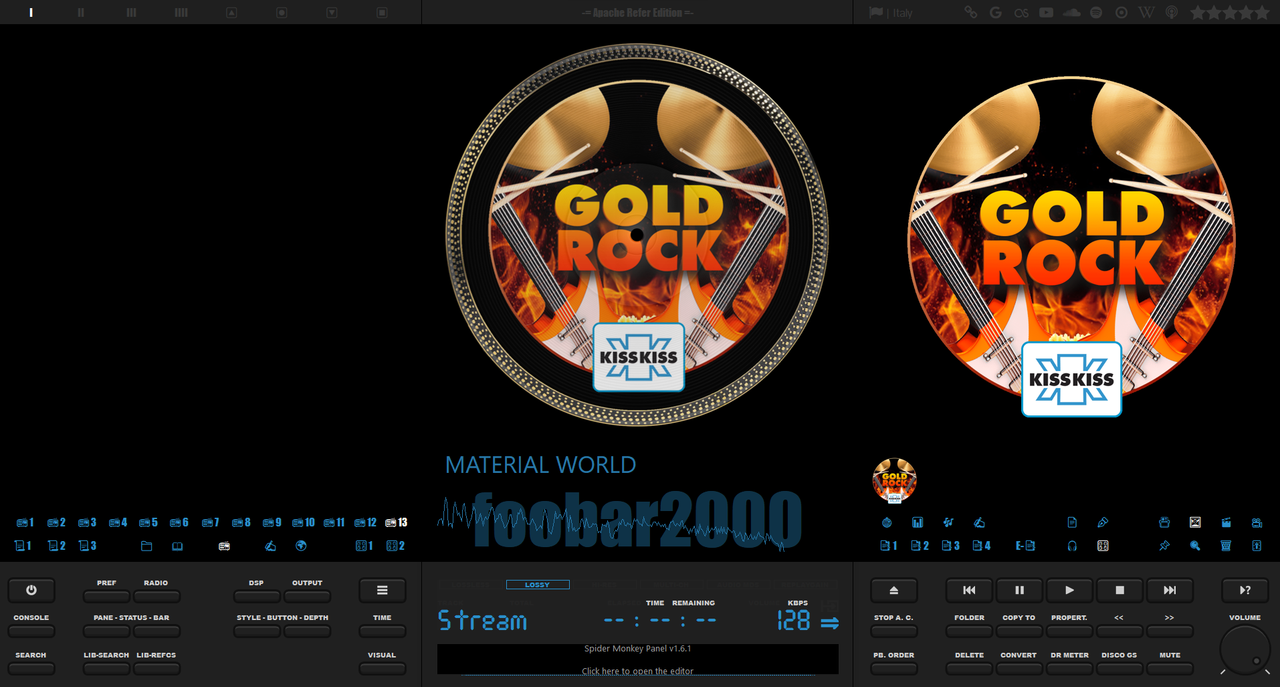This screenshot has width=1280, height=687.
Task: Switch to playlist icon number 12
Action: 366,522
